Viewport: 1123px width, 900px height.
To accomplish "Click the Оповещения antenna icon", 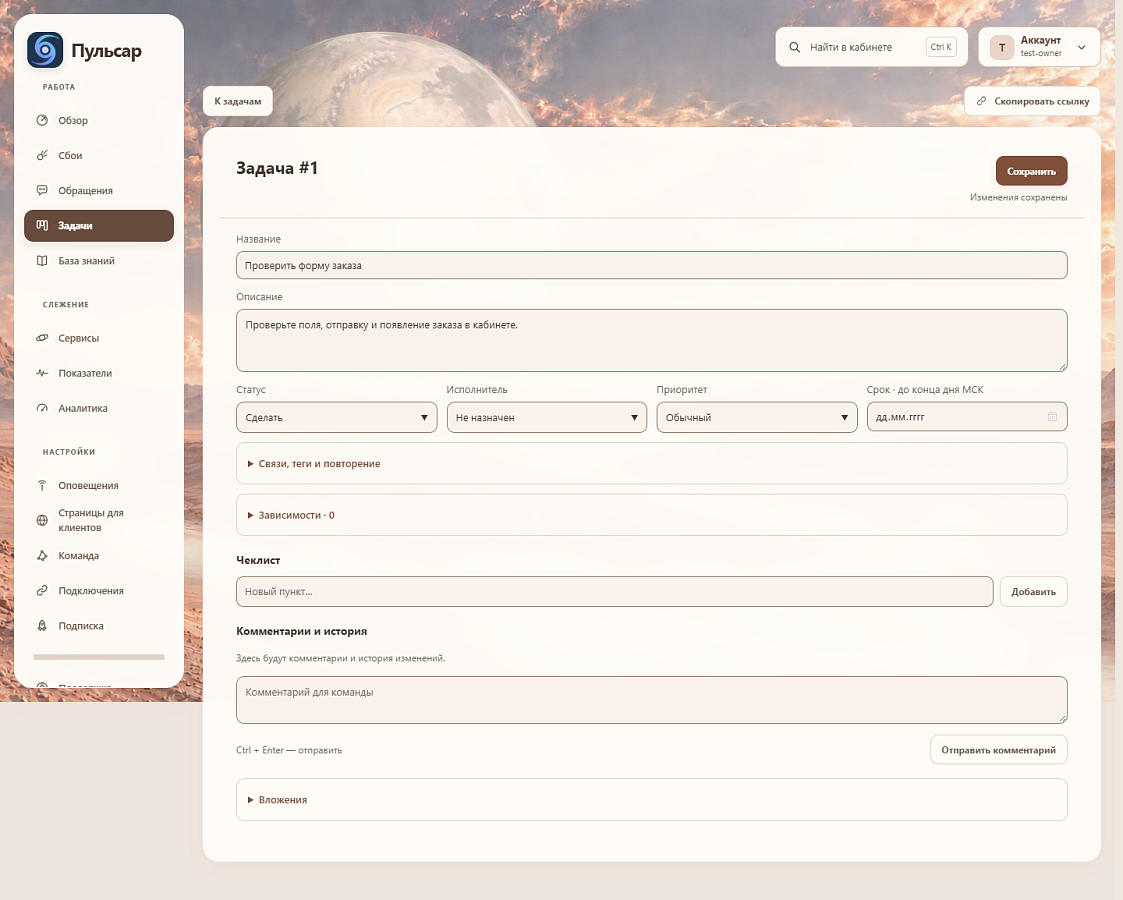I will point(42,485).
